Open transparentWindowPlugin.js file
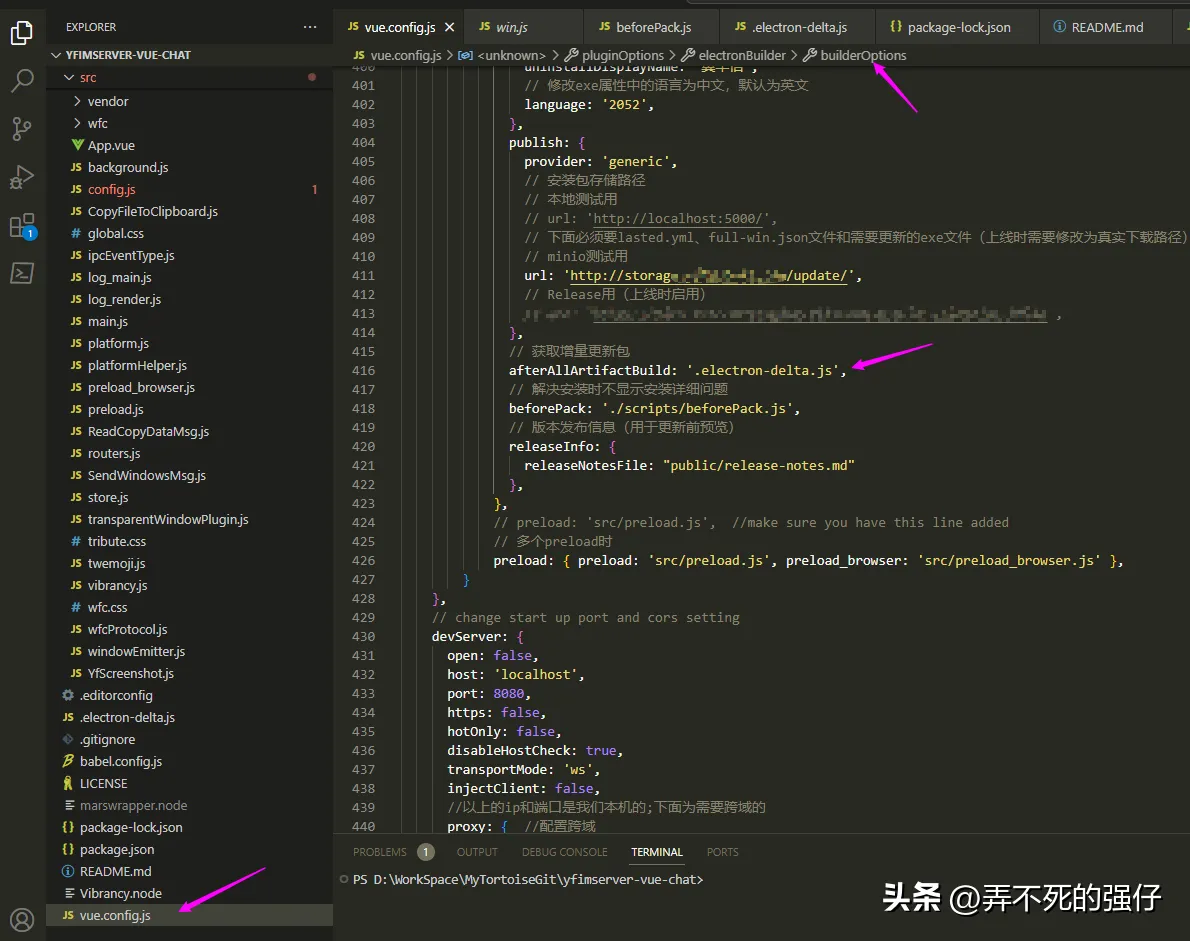1190x941 pixels. click(x=190, y=519)
